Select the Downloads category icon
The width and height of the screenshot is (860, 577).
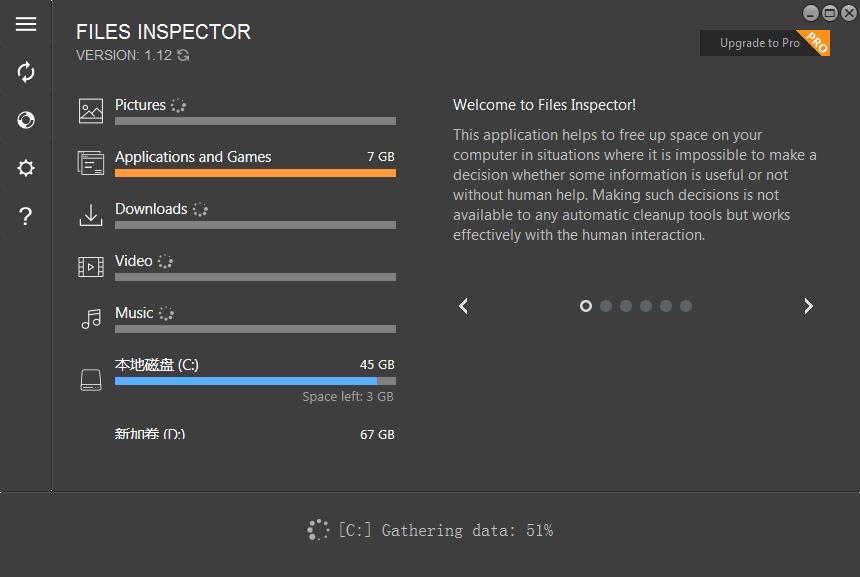[90, 214]
